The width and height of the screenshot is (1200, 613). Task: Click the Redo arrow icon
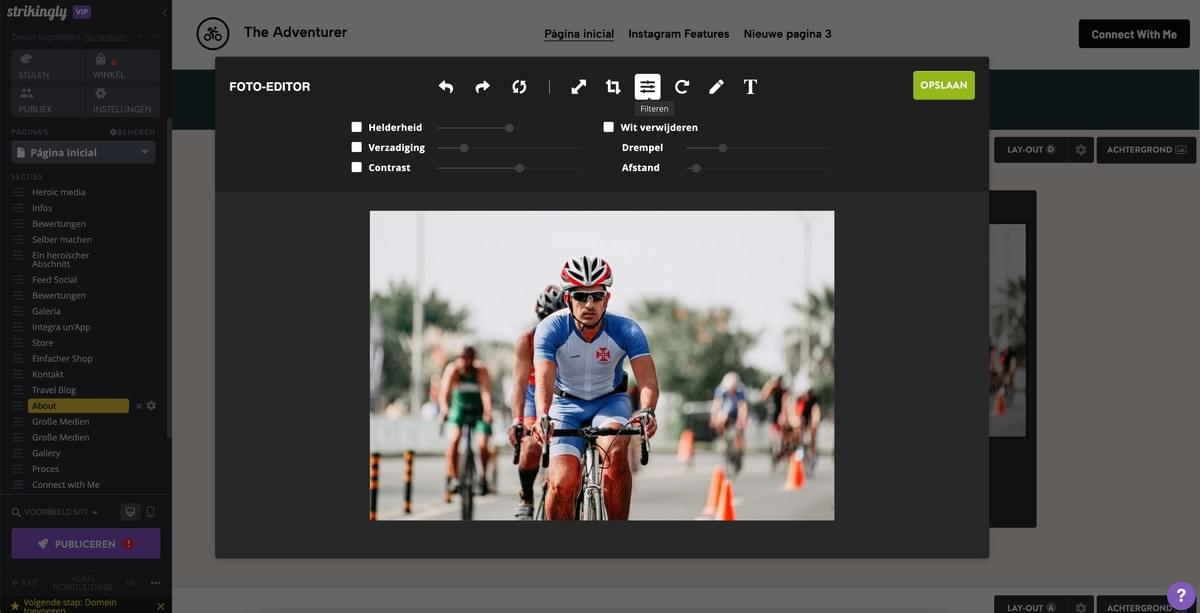(482, 86)
